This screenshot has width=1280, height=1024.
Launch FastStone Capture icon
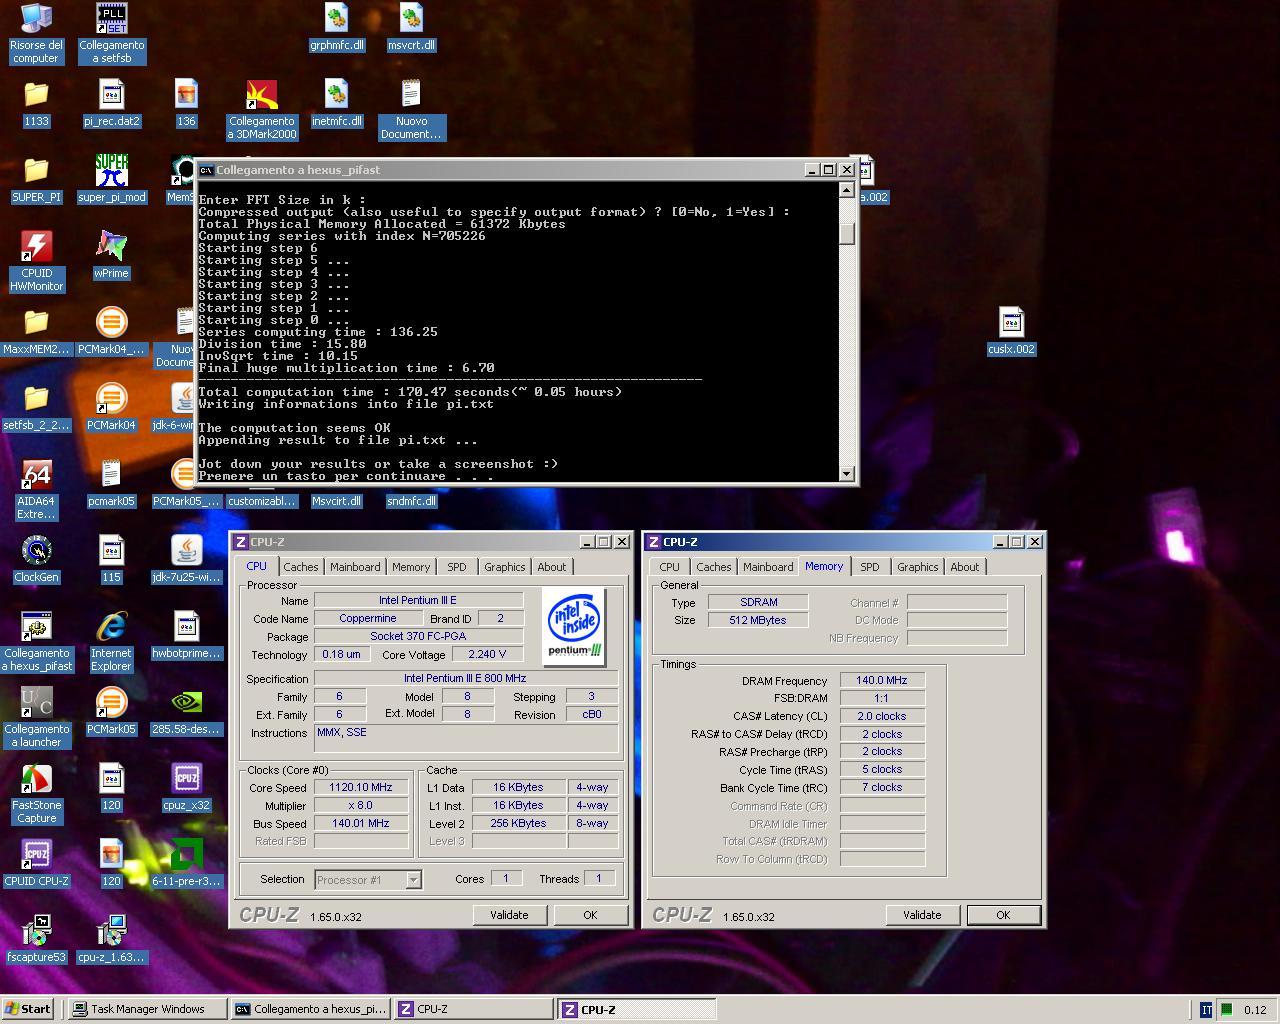(36, 794)
